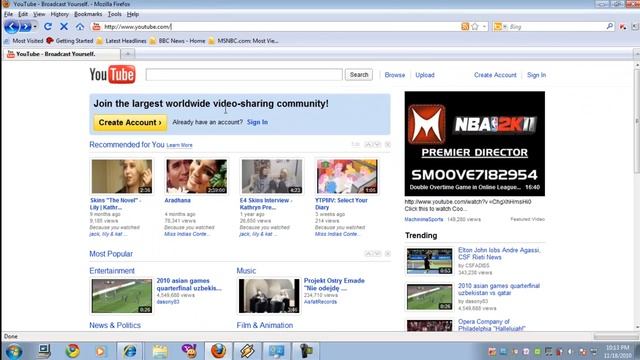Open the Windows Start menu orb
Image resolution: width=640 pixels, height=360 pixels.
(x=13, y=351)
